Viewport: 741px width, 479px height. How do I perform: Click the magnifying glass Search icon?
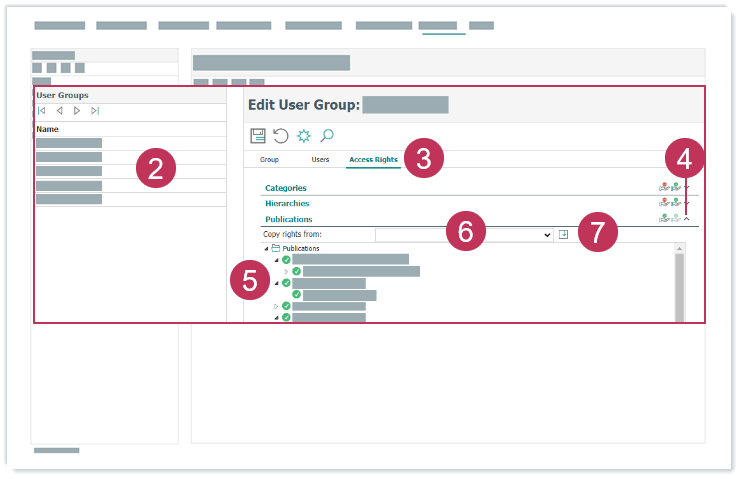(327, 136)
